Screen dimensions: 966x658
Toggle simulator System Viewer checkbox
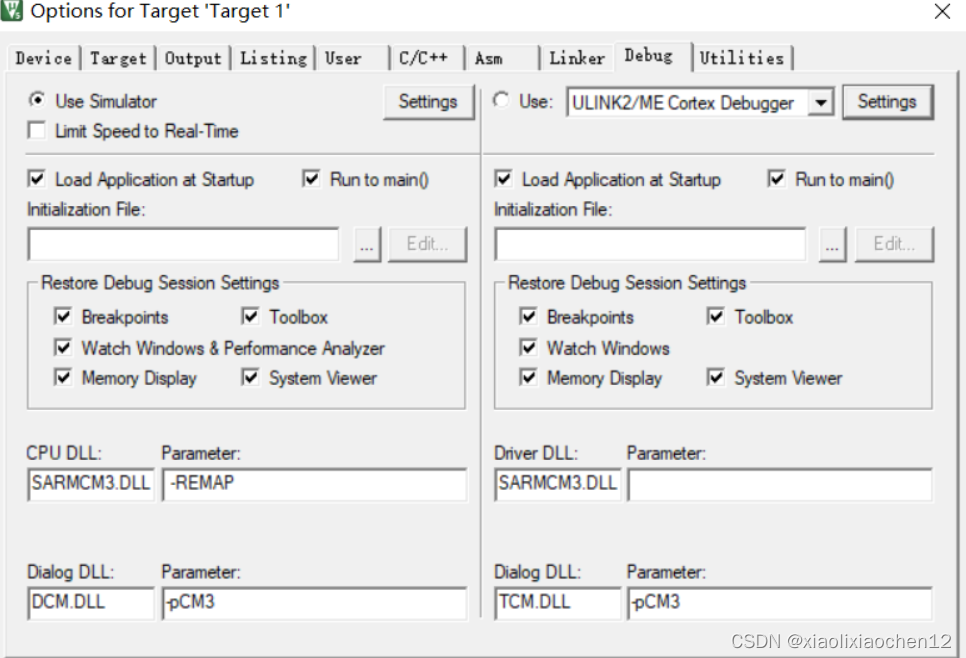tap(250, 376)
